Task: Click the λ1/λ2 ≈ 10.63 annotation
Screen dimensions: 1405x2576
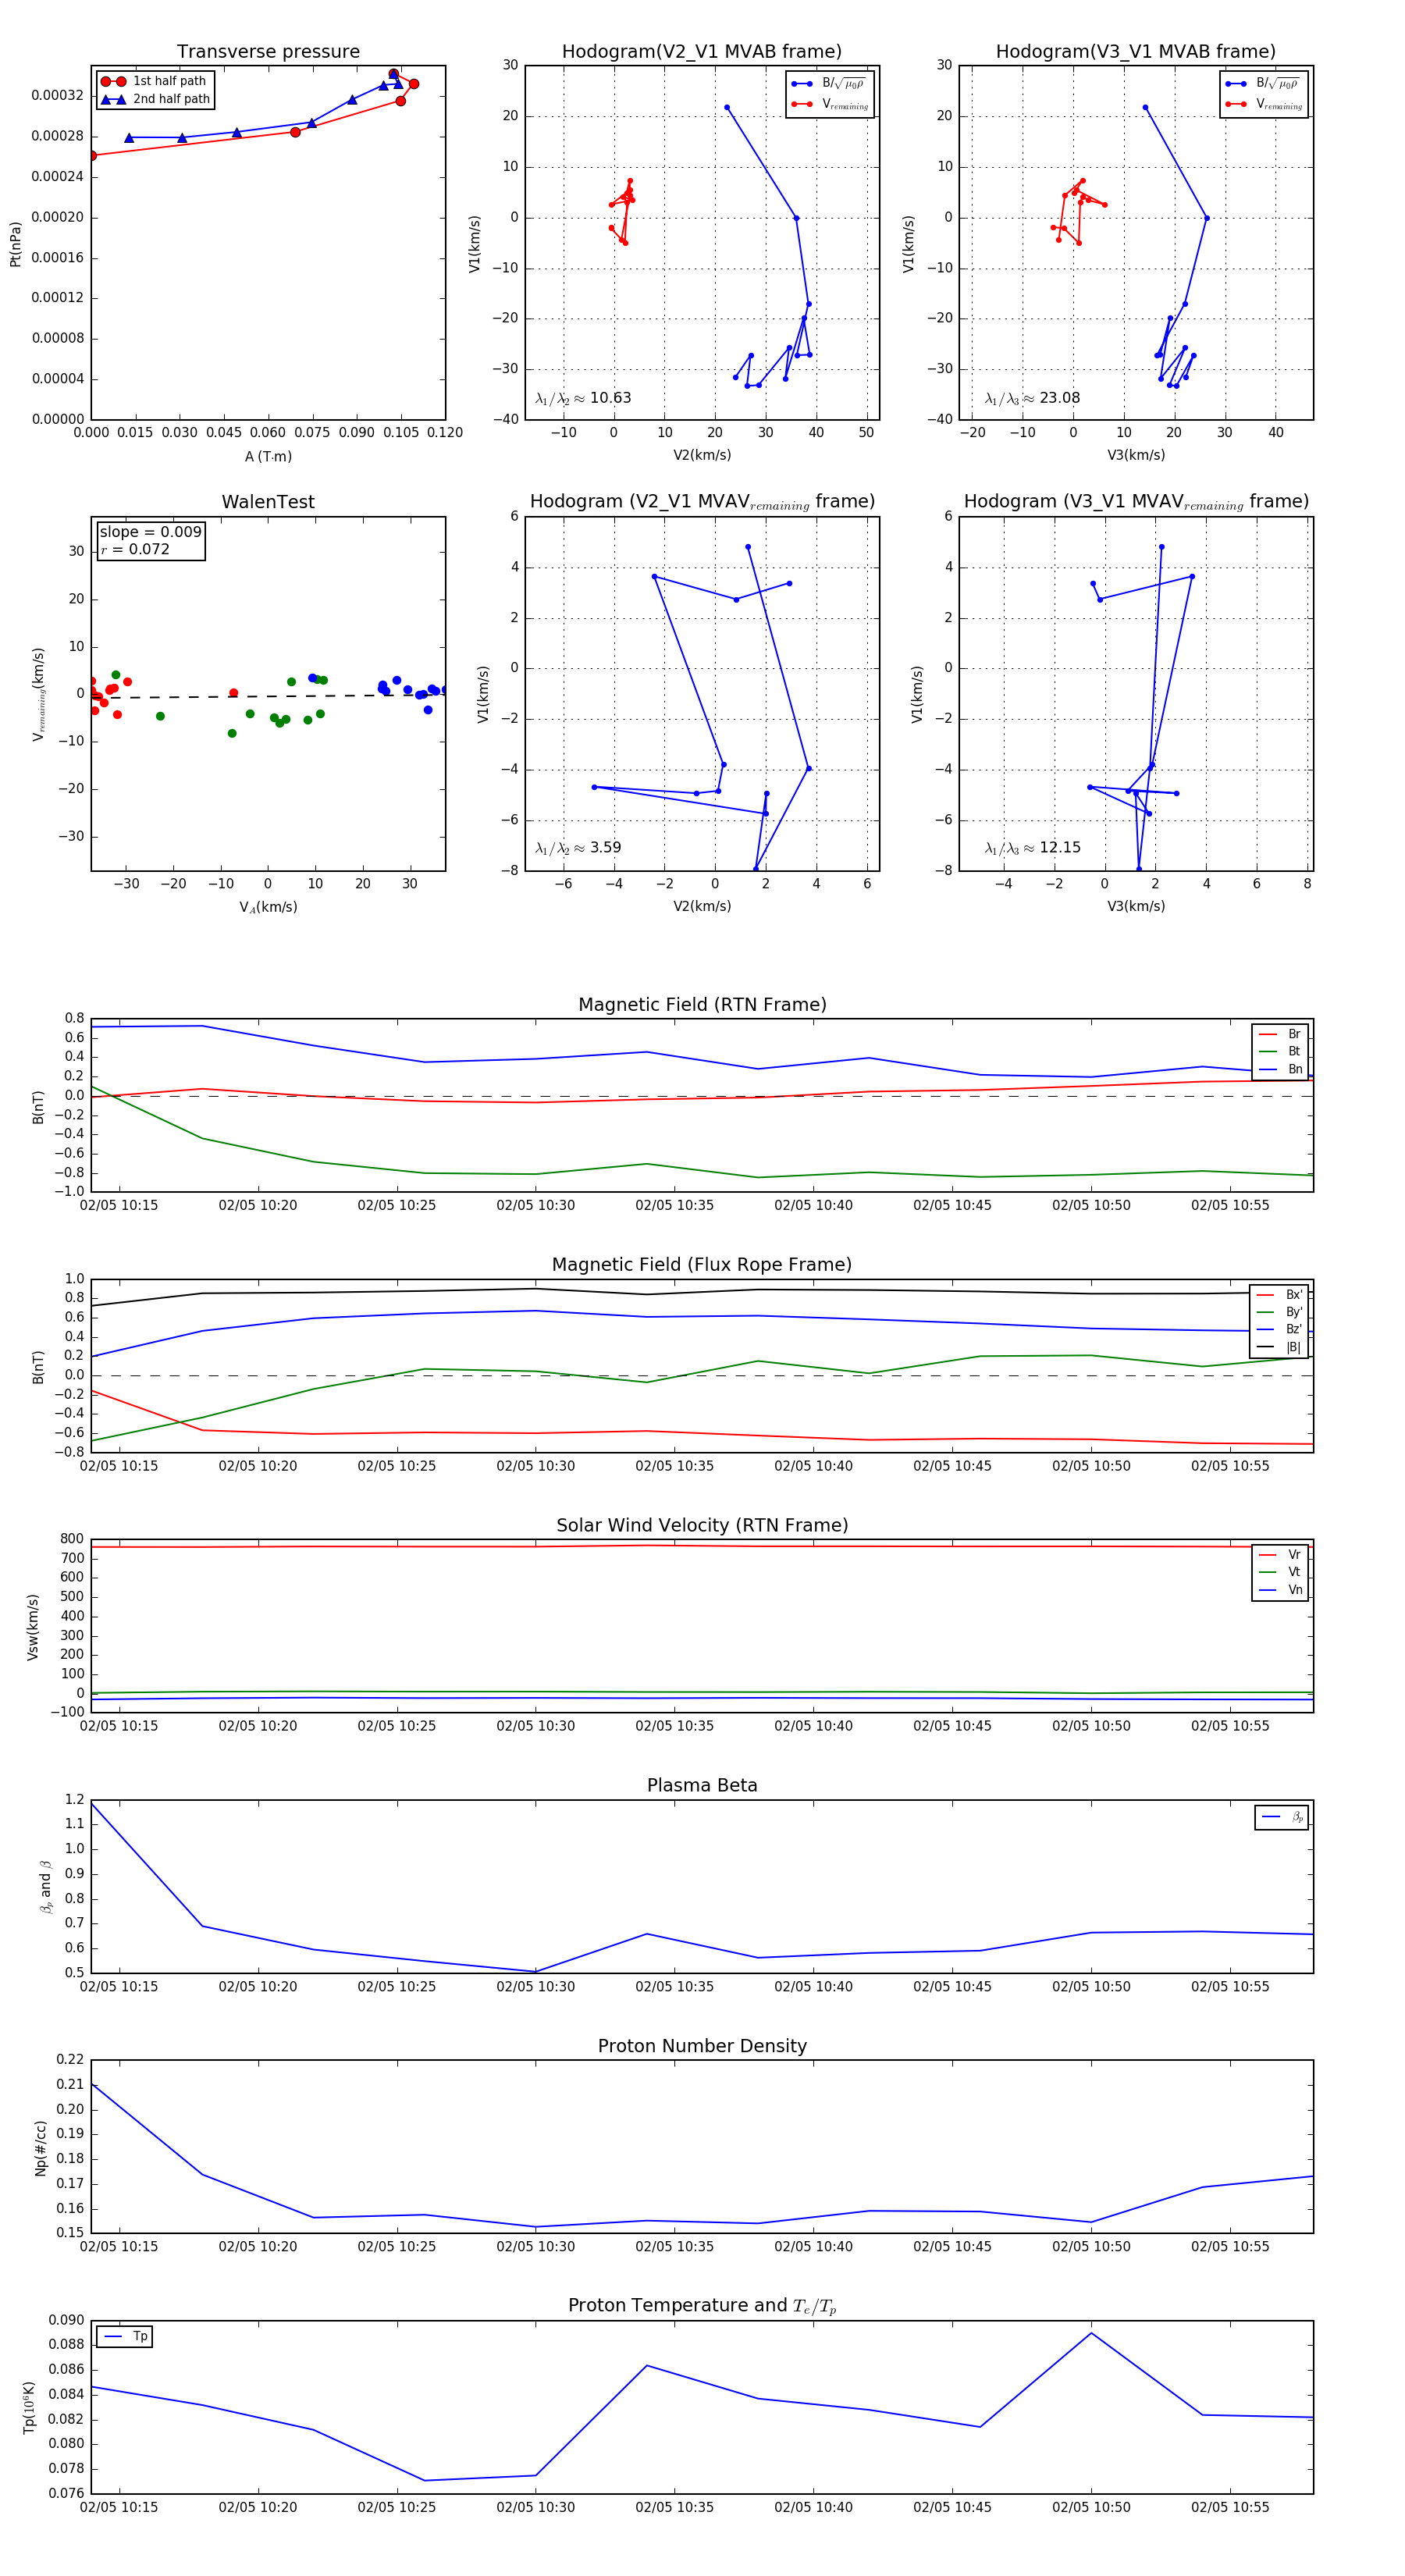Action: pyautogui.click(x=583, y=398)
